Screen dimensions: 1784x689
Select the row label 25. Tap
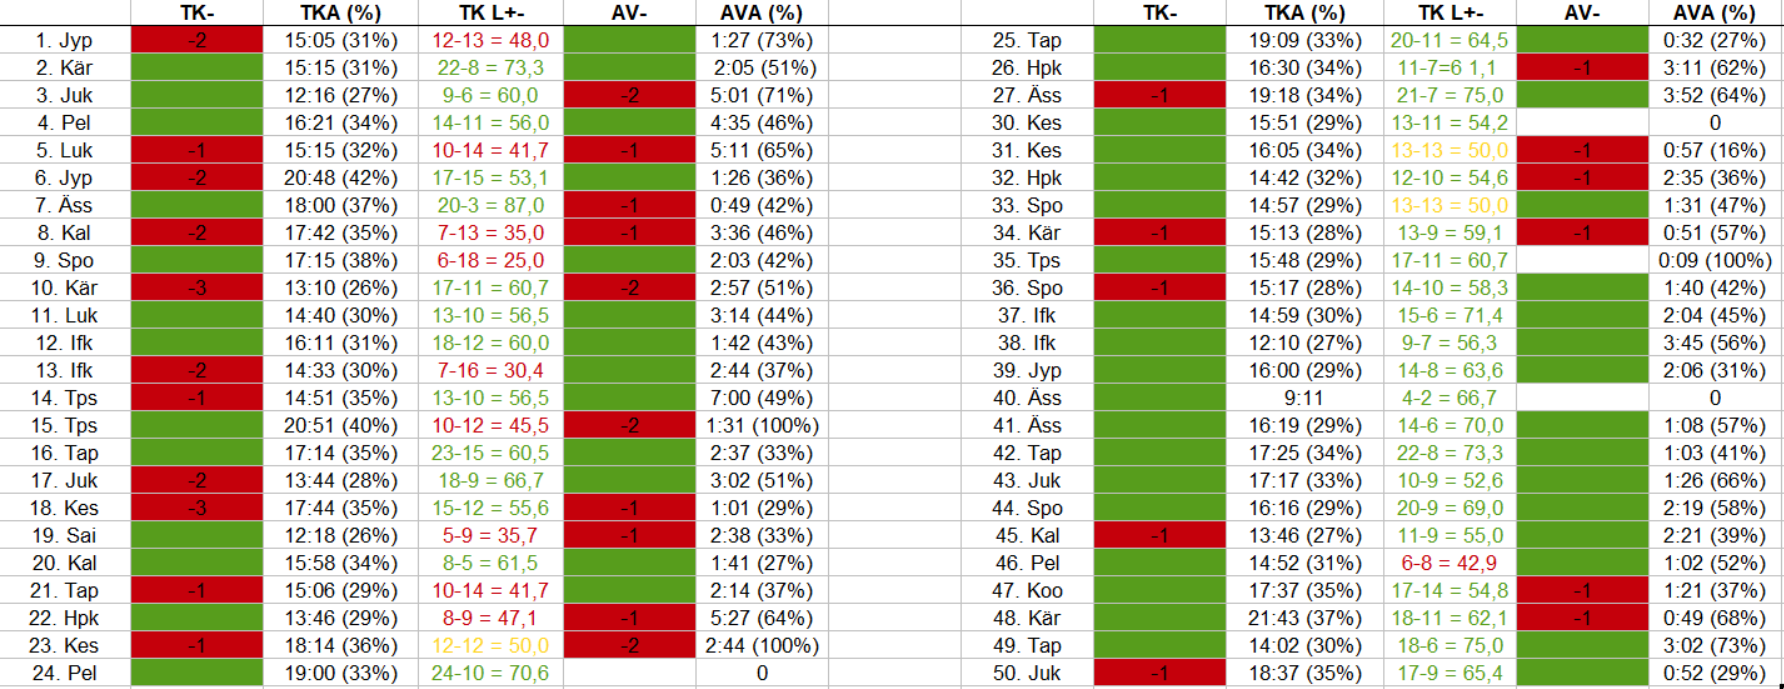(1027, 41)
